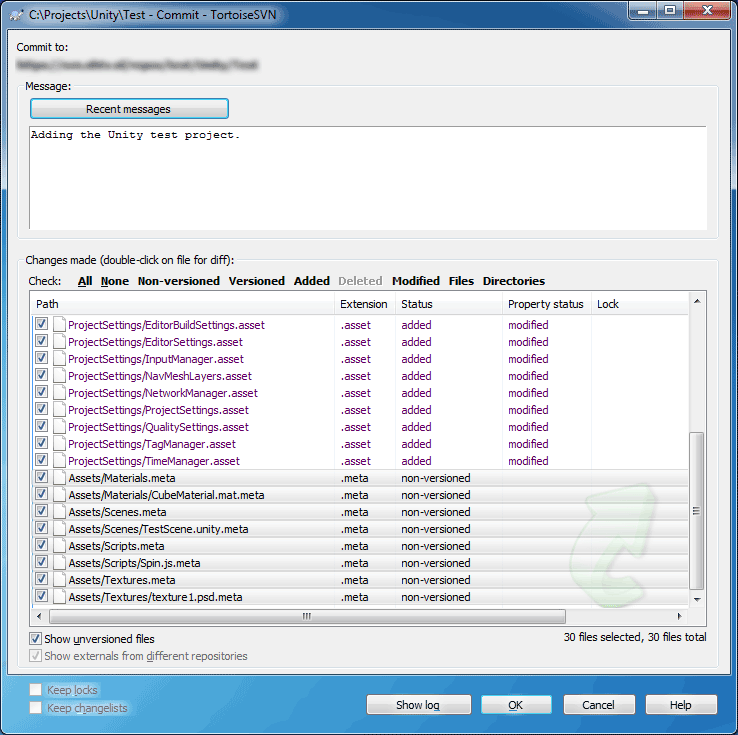738x735 pixels.
Task: Click file icon for texture1.psd.meta
Action: [x=59, y=596]
